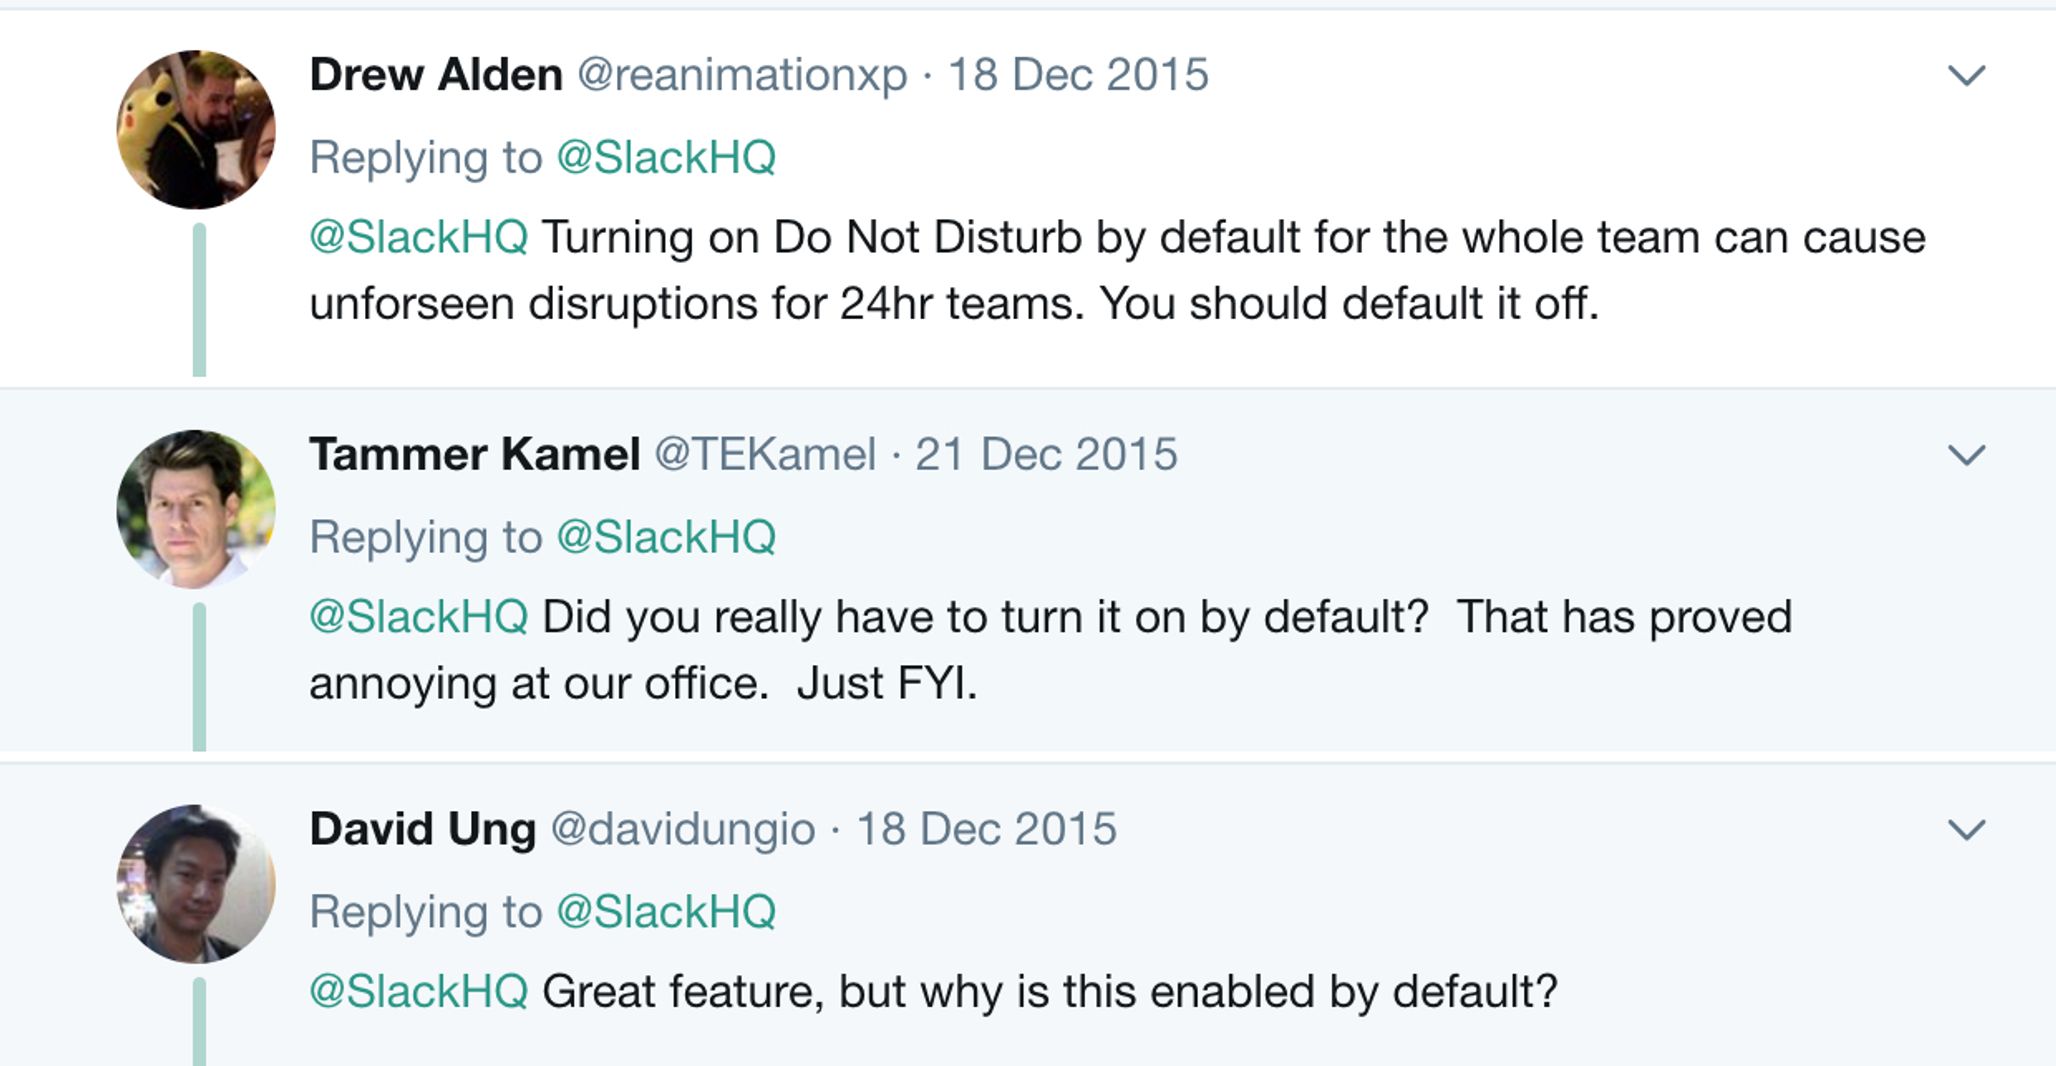Click the @davidungio handle
The width and height of the screenshot is (2056, 1066).
(x=683, y=830)
